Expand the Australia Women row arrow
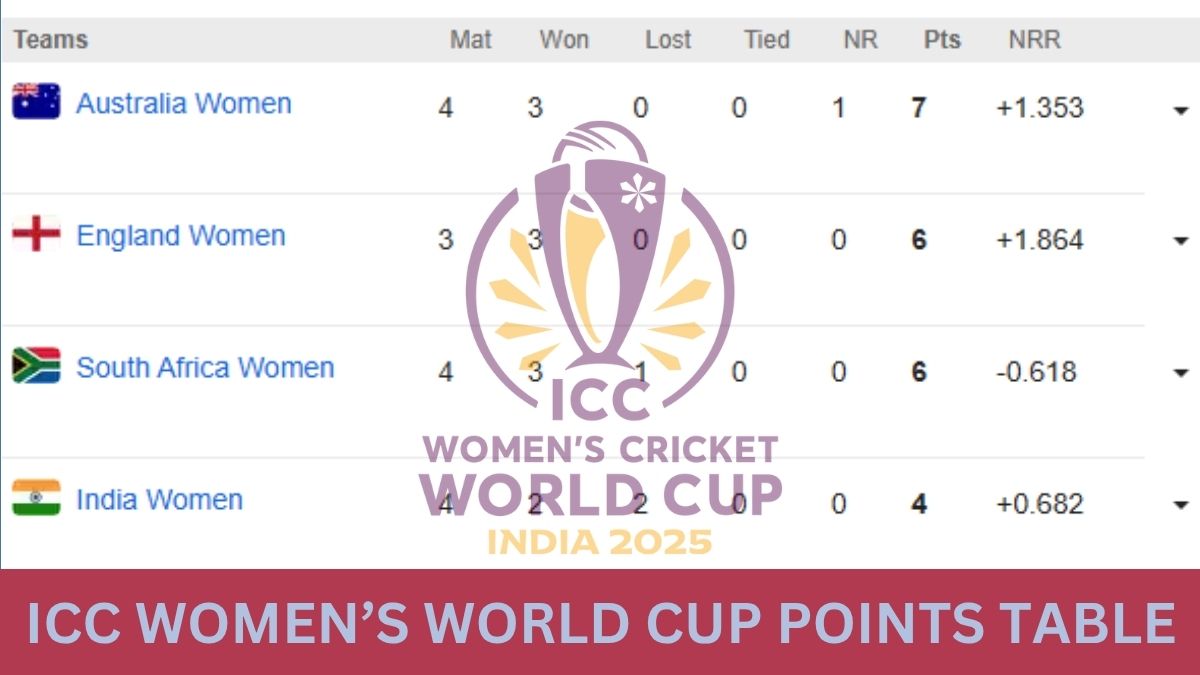The image size is (1200, 675). [1181, 110]
